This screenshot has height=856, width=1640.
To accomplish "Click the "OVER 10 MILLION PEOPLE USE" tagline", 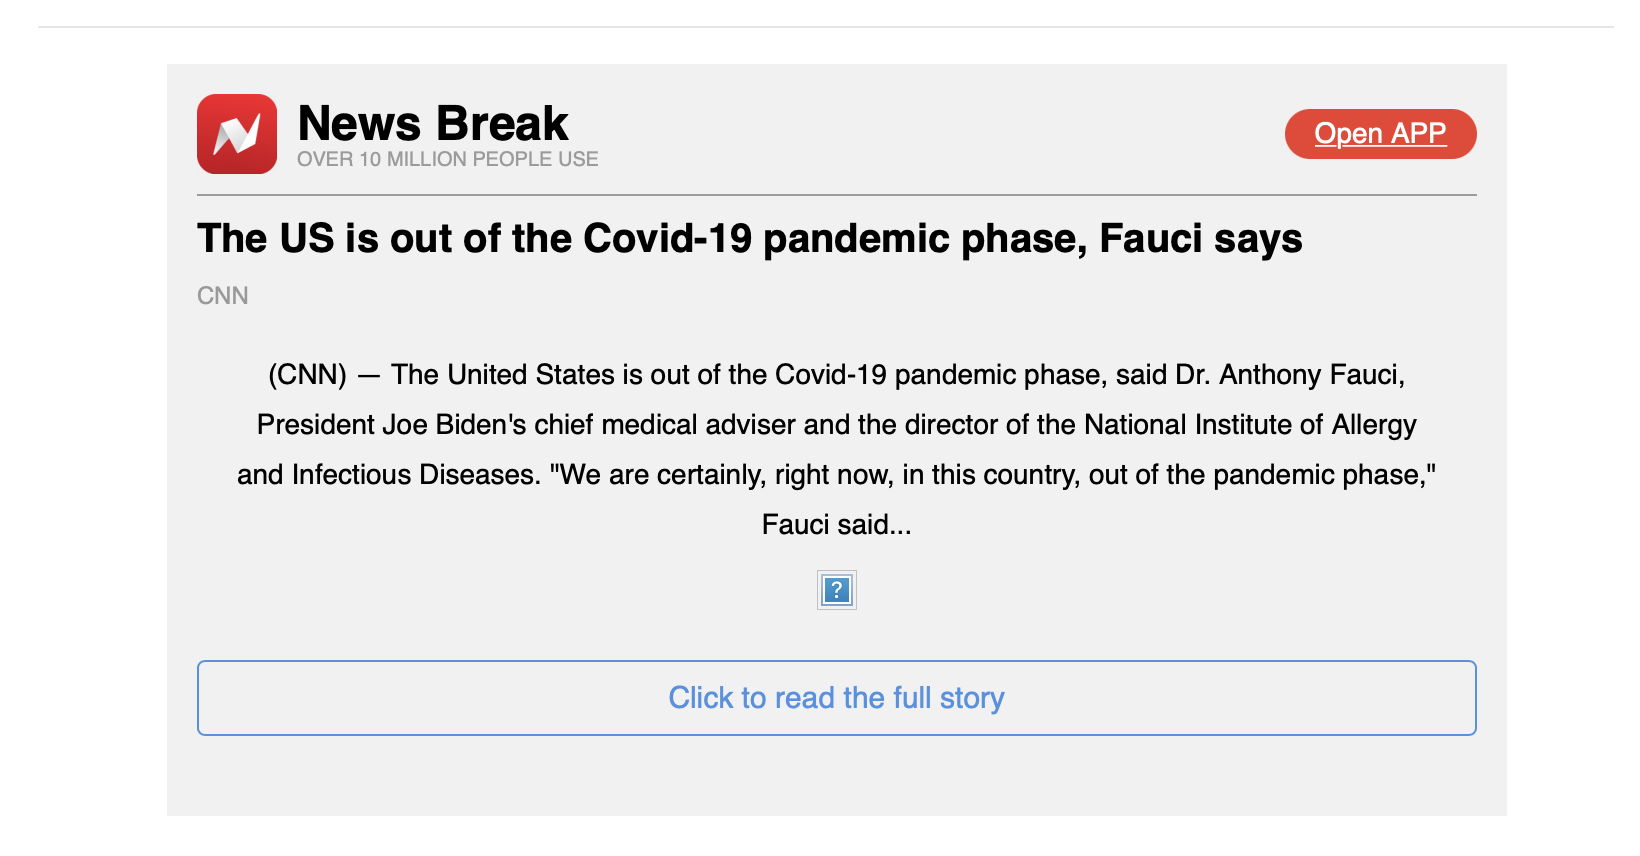I will 447,159.
